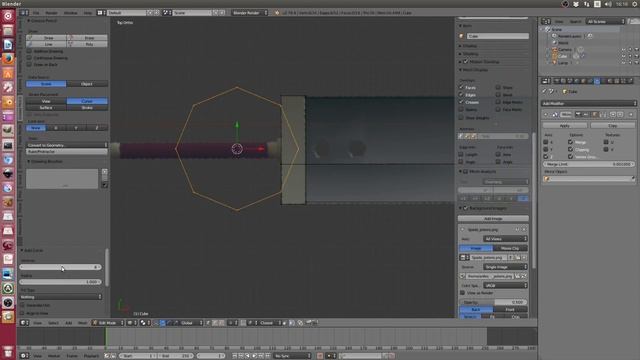The image size is (640, 360).
Task: Enable Generate UVs checkbox
Action: (x=22, y=305)
